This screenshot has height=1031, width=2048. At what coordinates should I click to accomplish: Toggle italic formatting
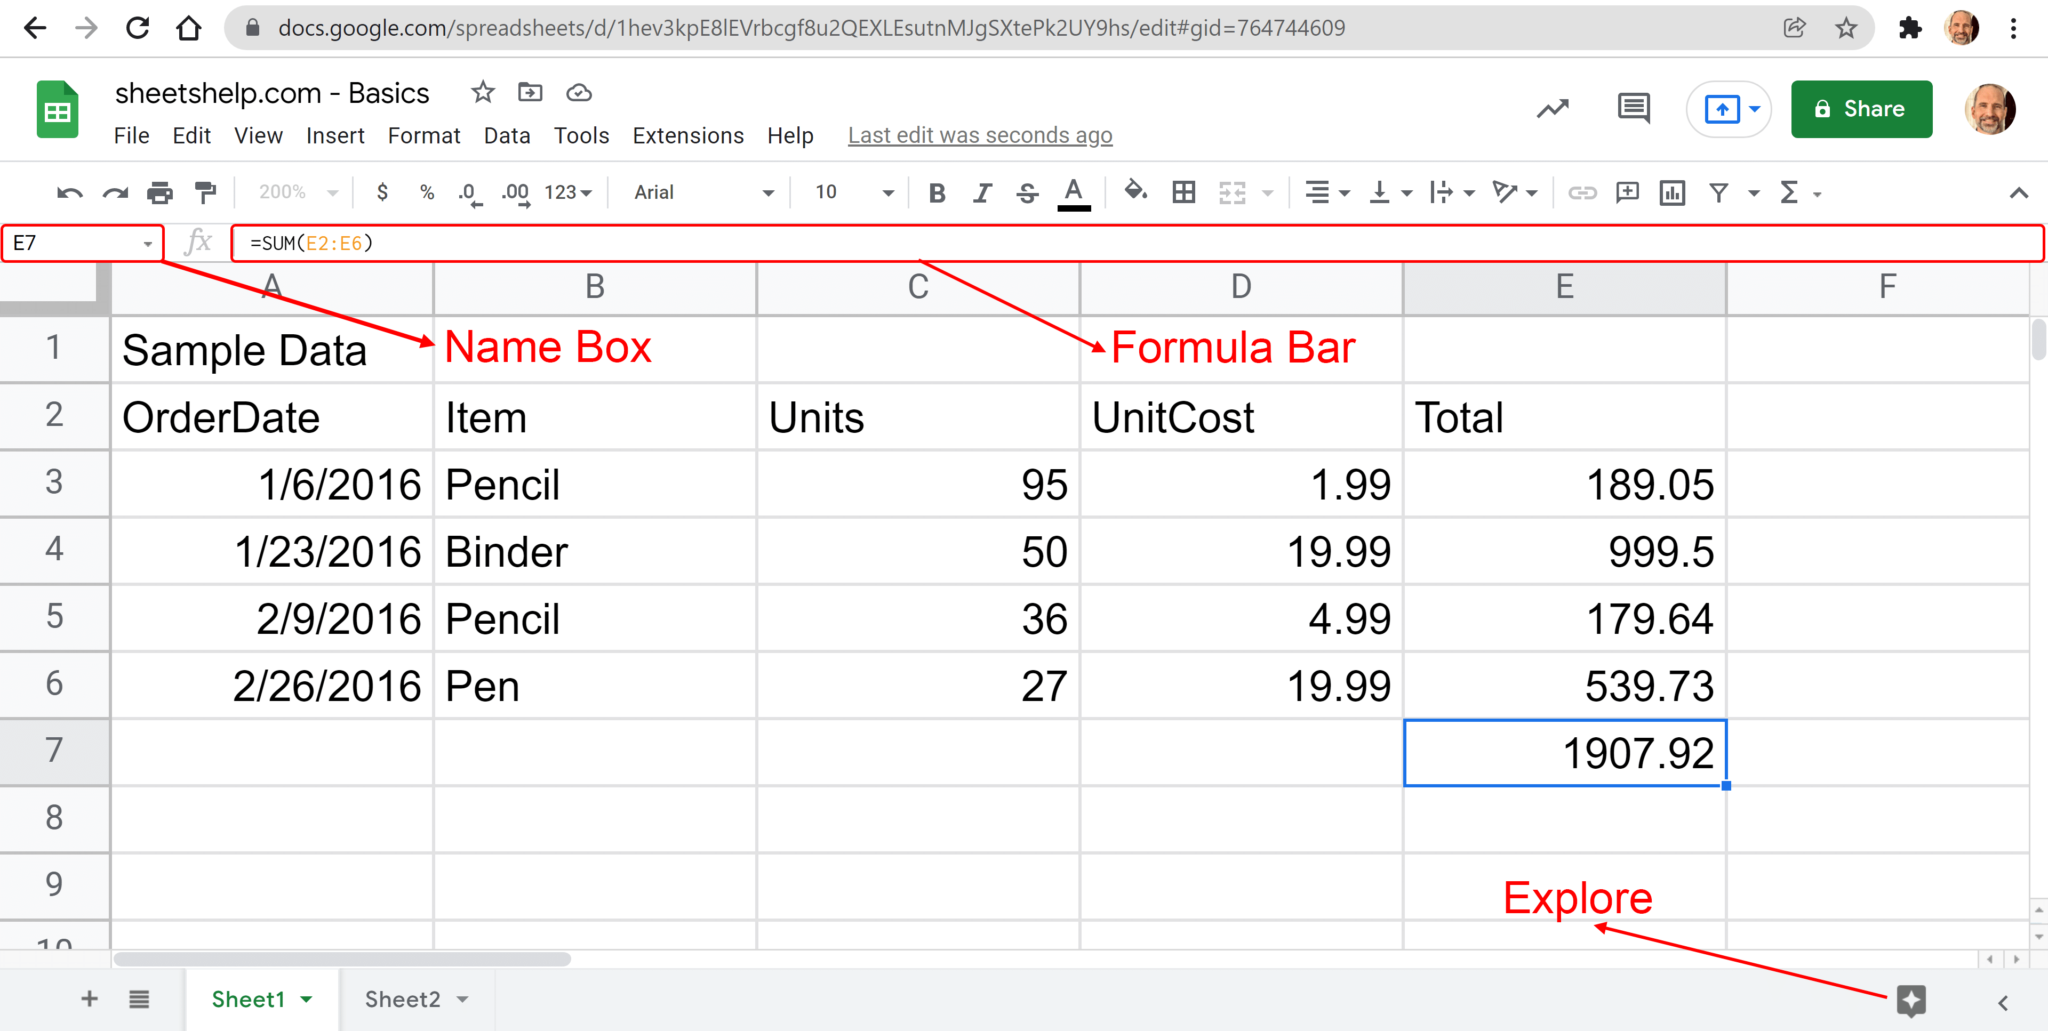[x=982, y=192]
